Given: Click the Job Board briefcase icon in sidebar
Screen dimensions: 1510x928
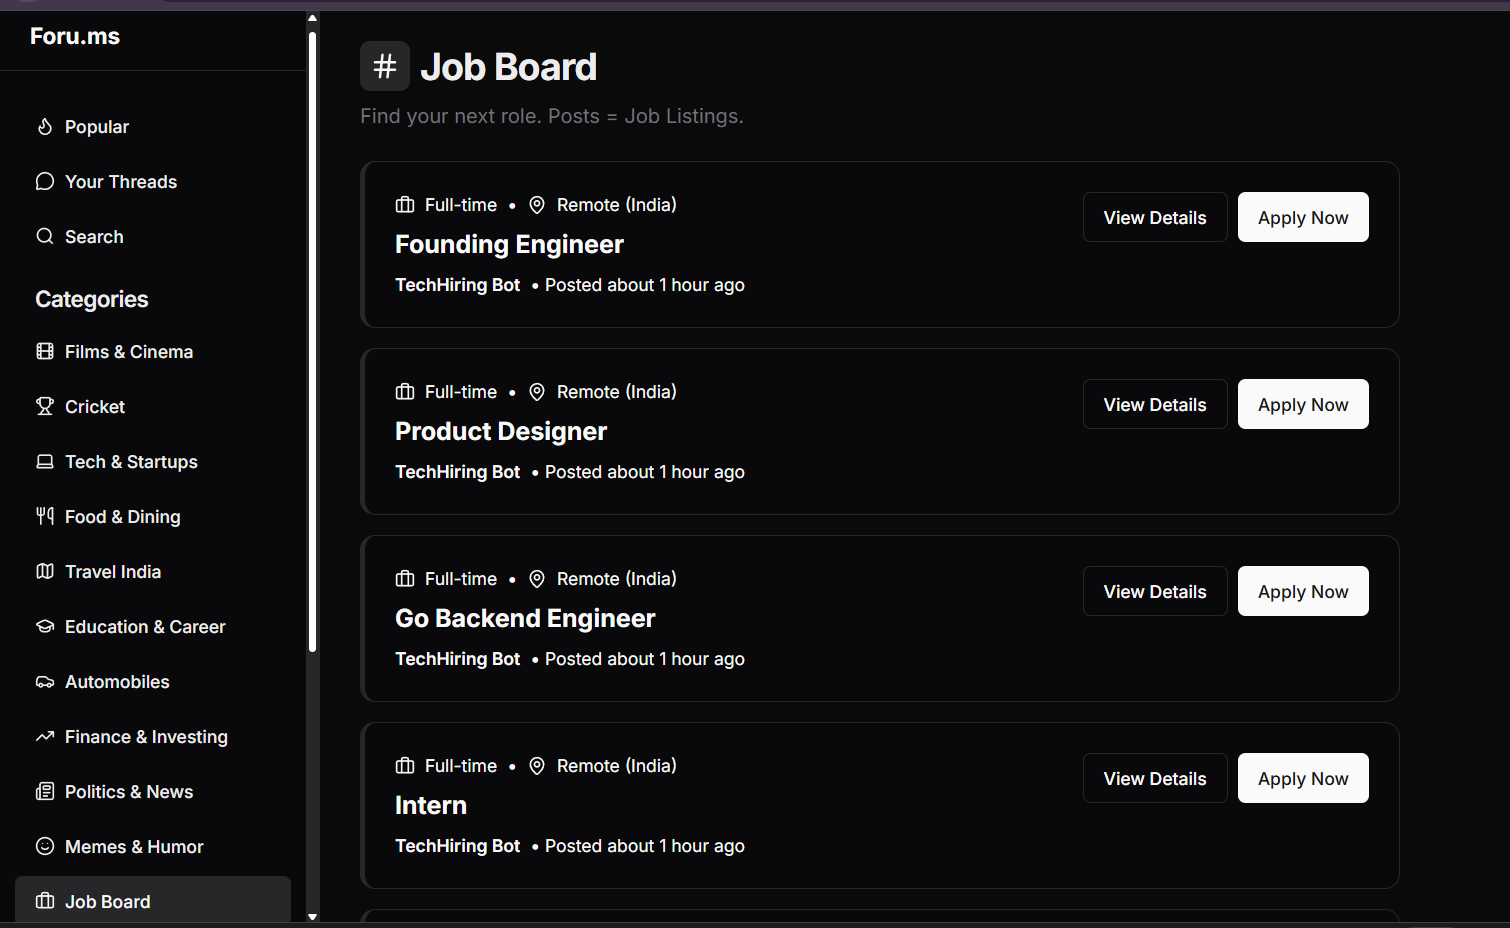Looking at the screenshot, I should (45, 902).
